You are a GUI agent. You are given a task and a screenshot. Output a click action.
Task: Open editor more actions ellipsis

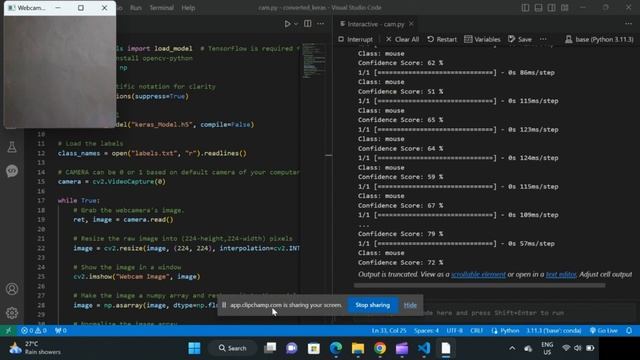pos(320,24)
